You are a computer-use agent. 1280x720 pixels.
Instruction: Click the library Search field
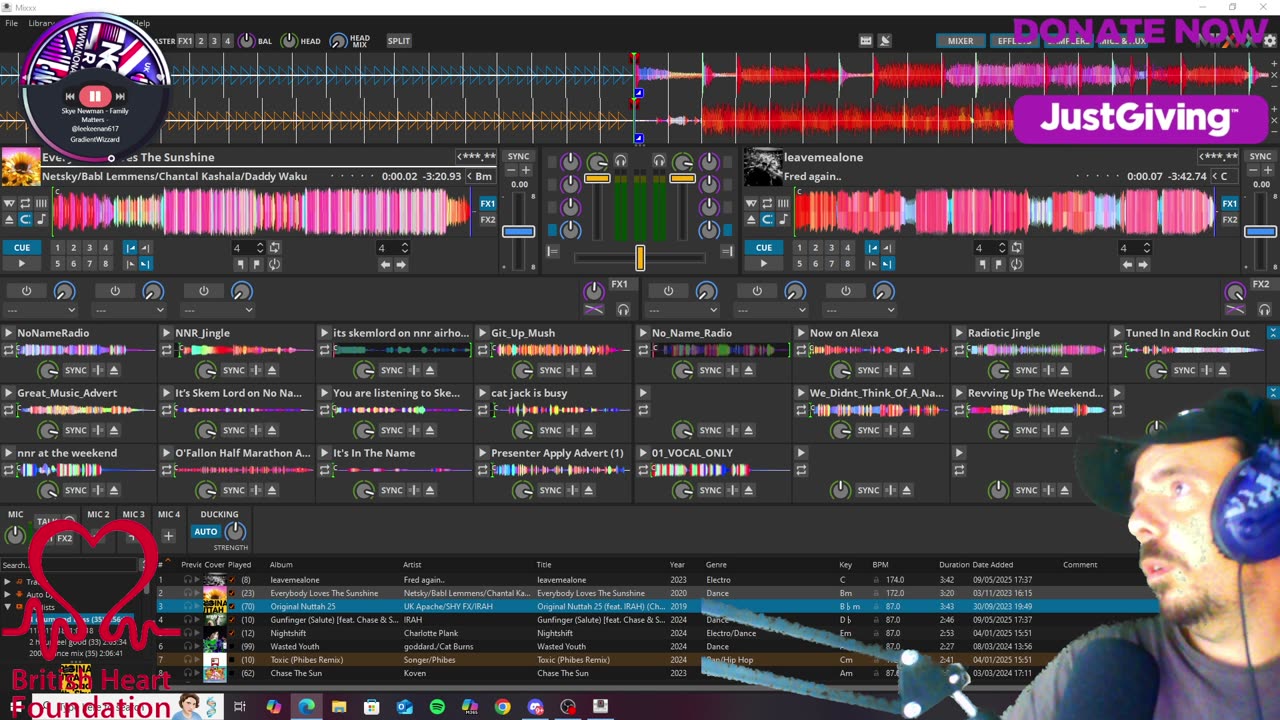point(70,565)
